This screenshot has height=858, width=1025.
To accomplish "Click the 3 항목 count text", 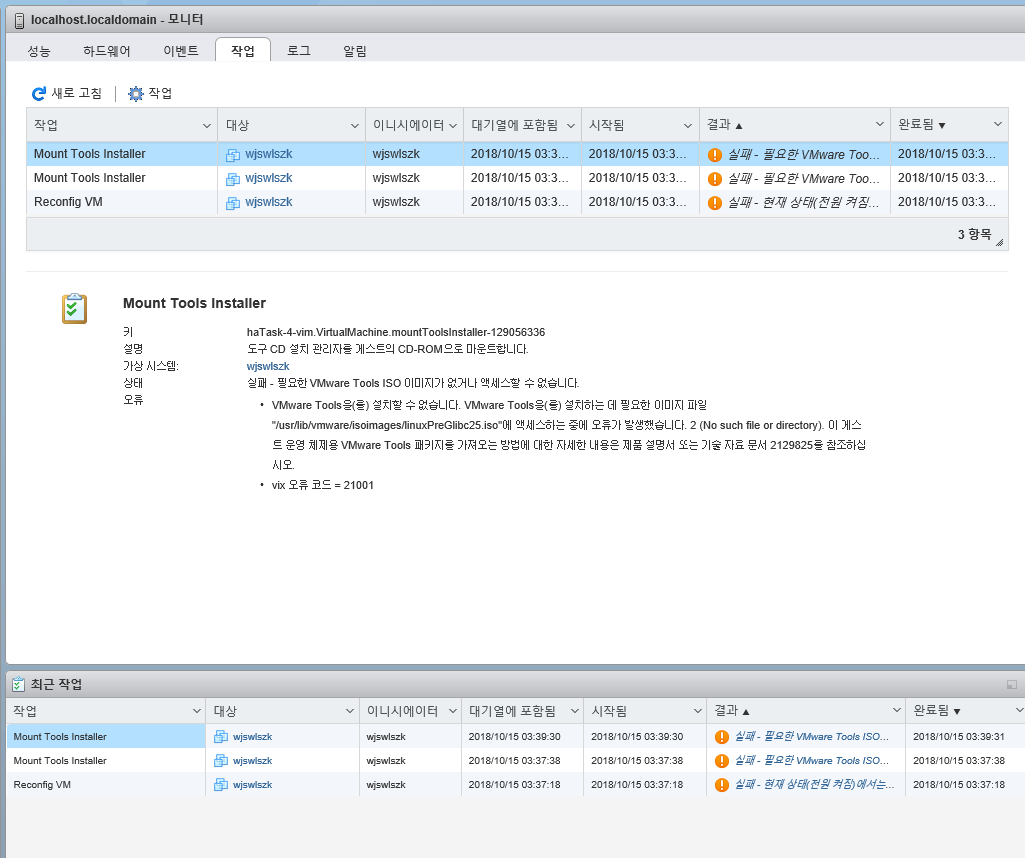I will click(x=974, y=235).
